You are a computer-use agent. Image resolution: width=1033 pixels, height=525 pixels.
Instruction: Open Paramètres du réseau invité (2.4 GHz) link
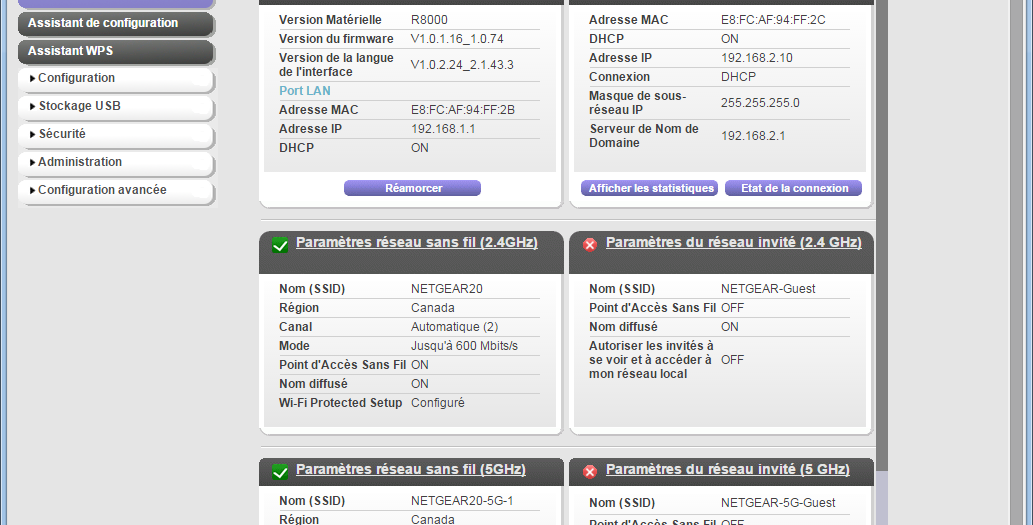(733, 242)
